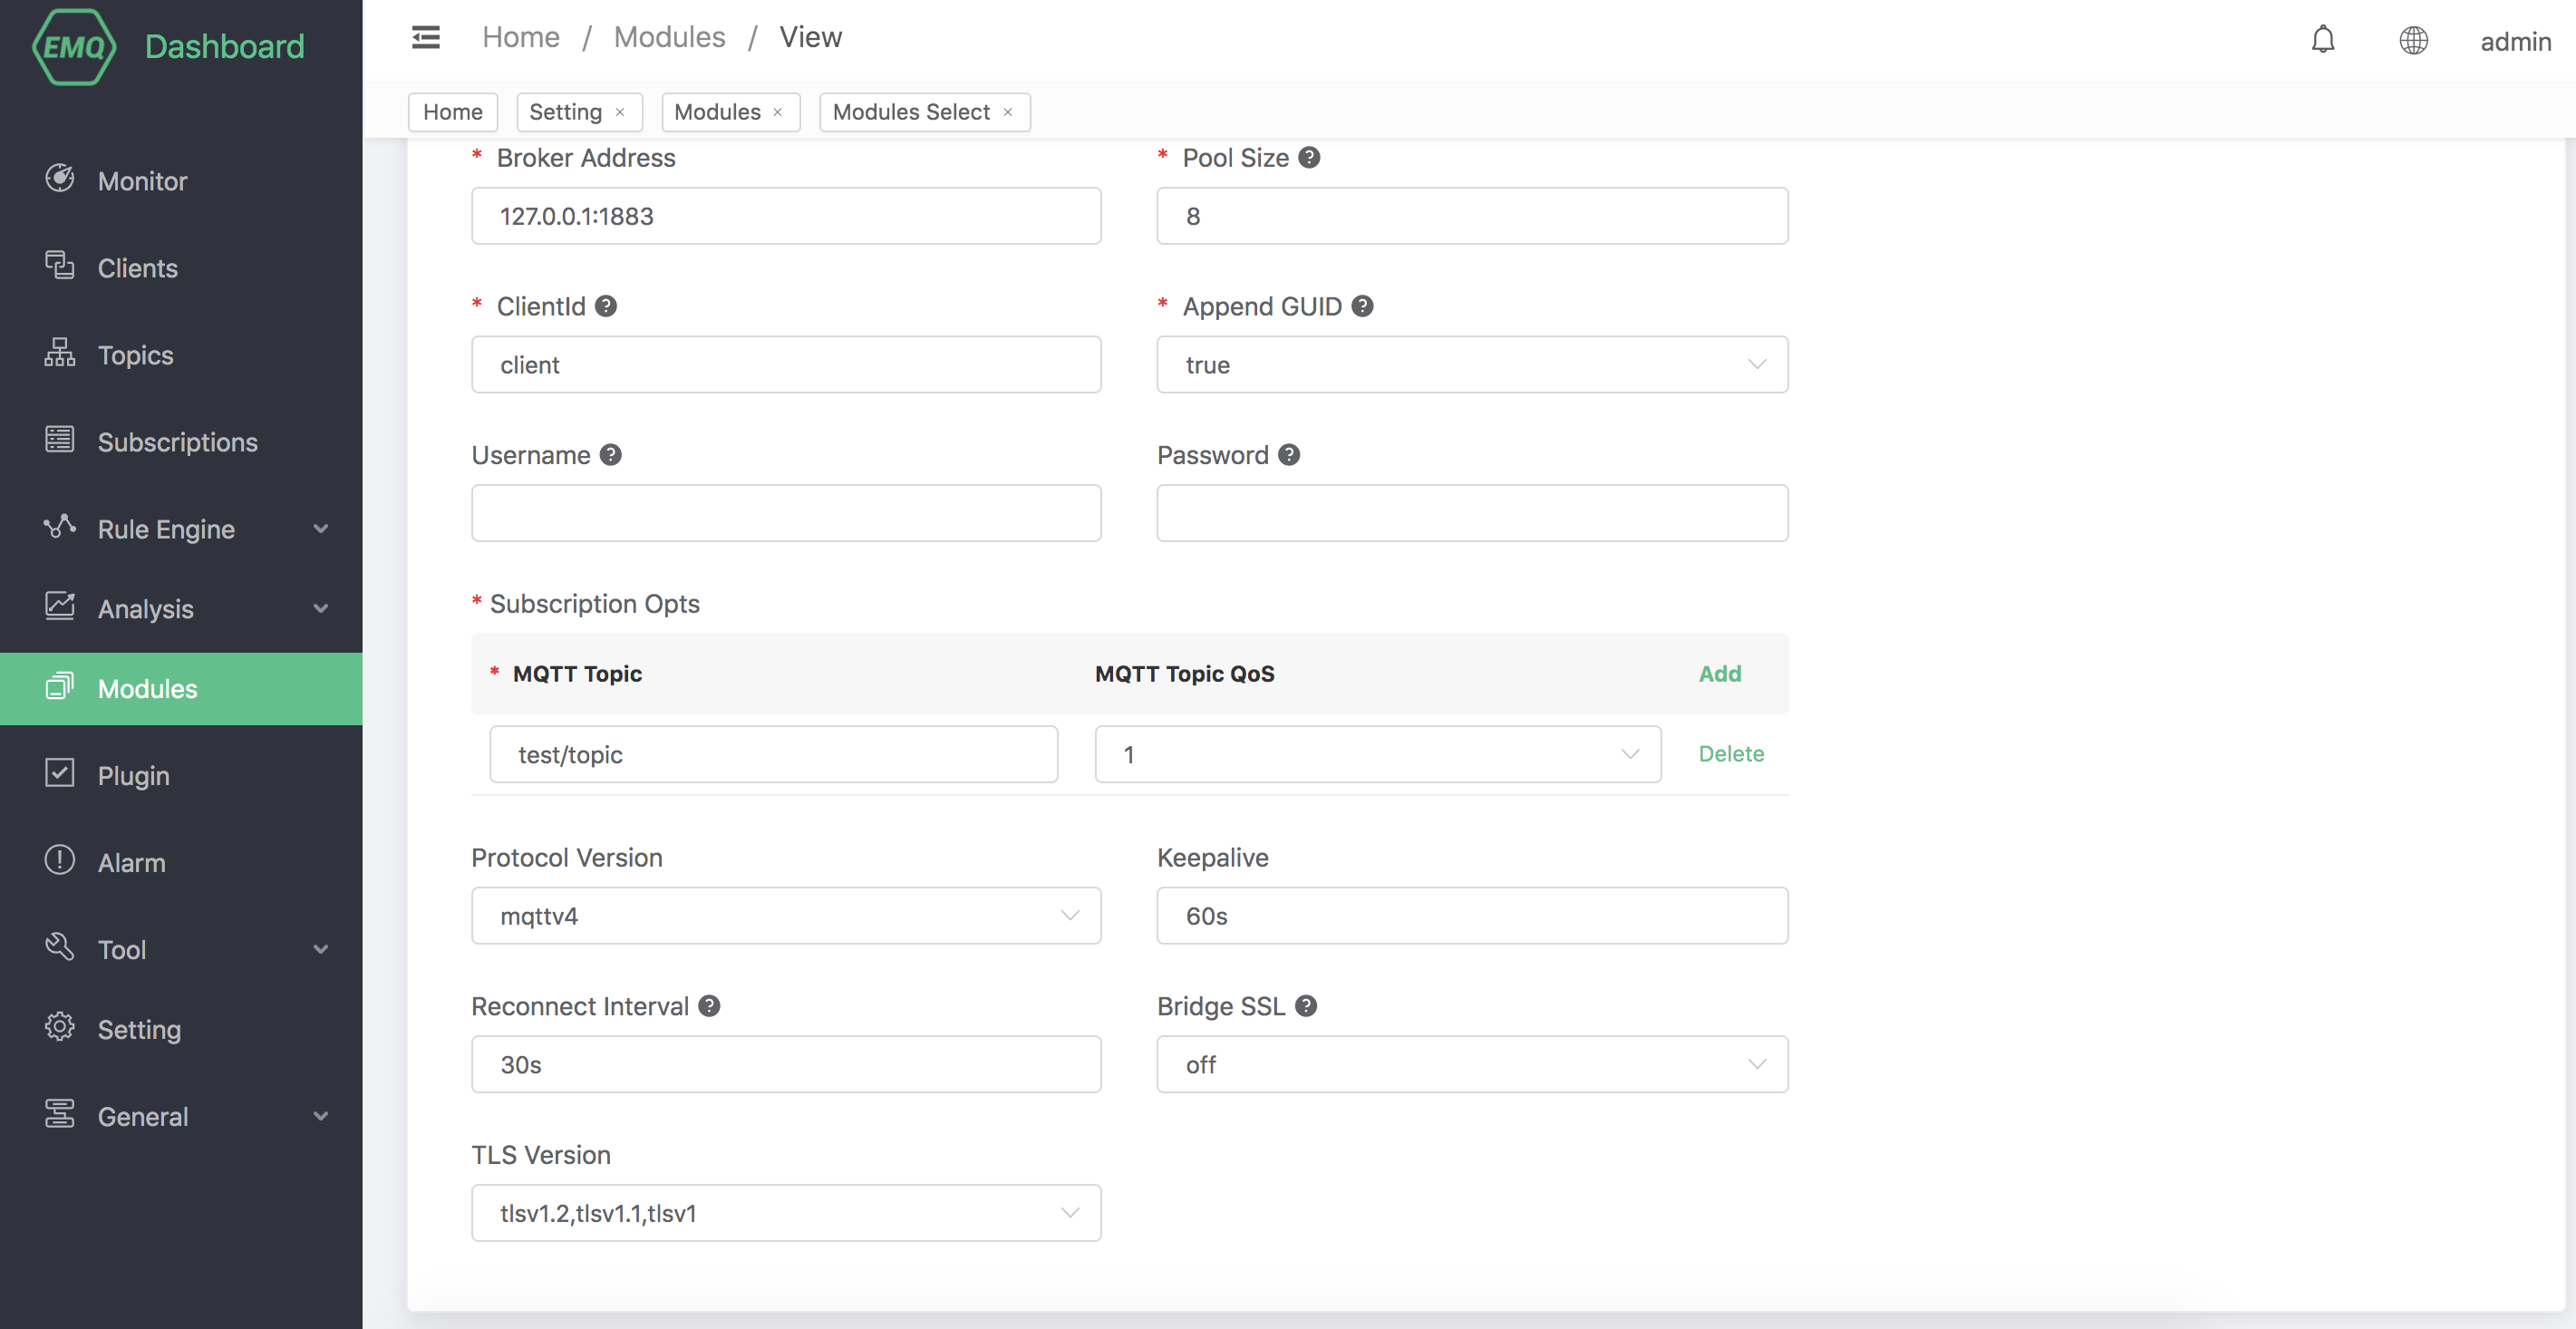This screenshot has height=1329, width=2576.
Task: Click the Pool Size help icon
Action: pyautogui.click(x=1309, y=158)
